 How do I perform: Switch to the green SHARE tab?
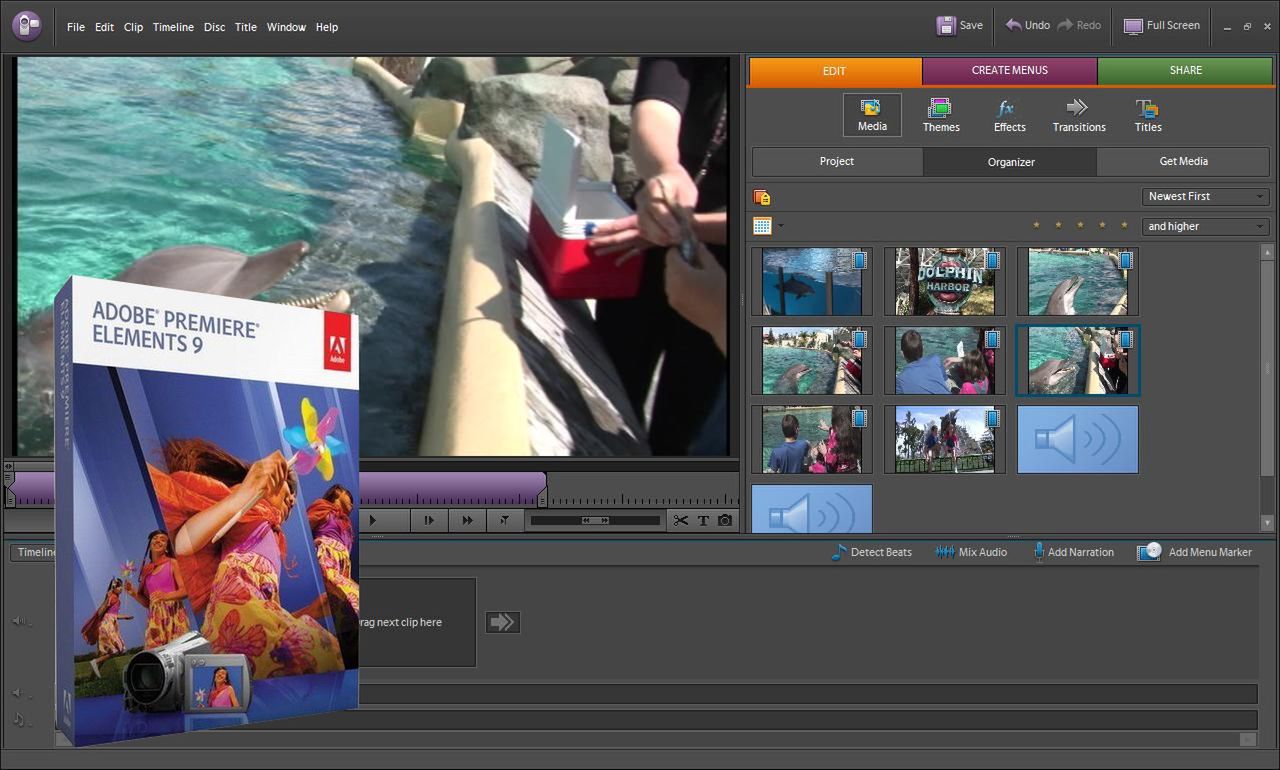[1185, 71]
